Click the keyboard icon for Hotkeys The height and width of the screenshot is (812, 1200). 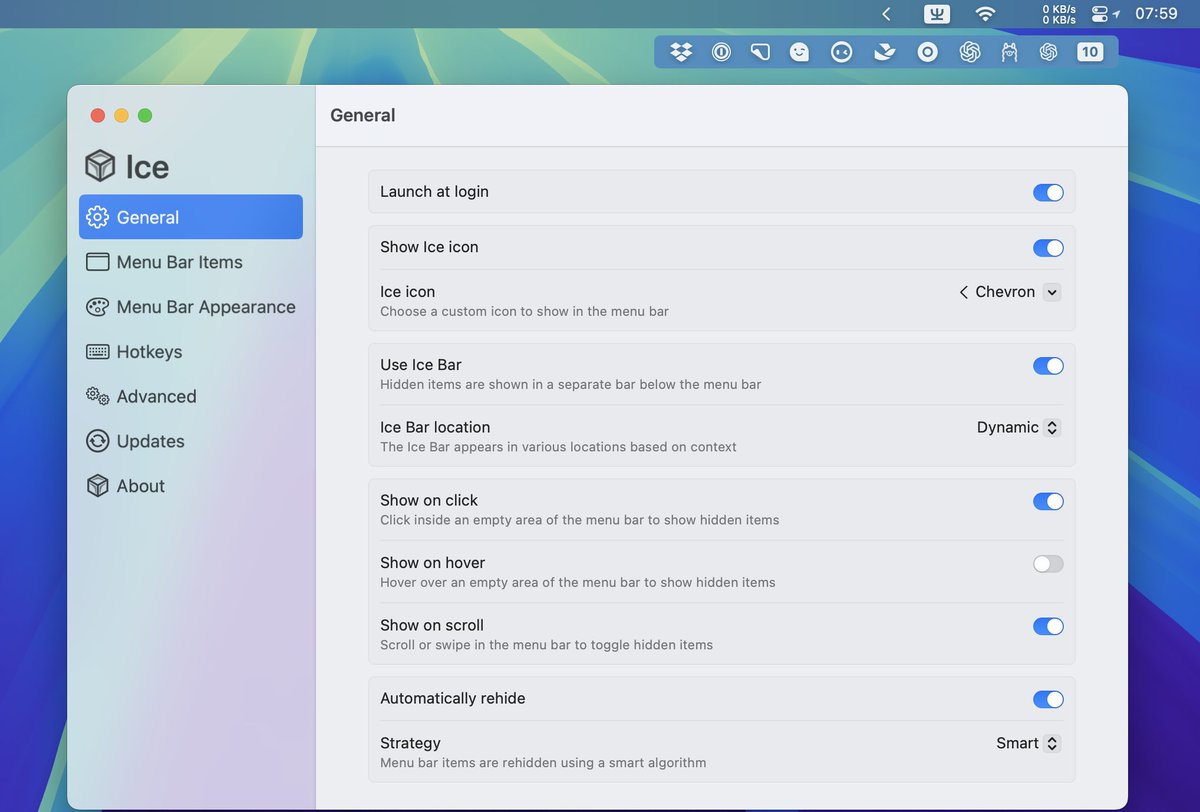click(97, 352)
